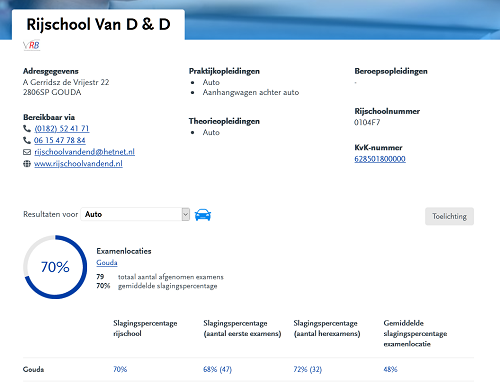This screenshot has width=500, height=386.
Task: Click the globe website icon
Action: pyautogui.click(x=27, y=164)
